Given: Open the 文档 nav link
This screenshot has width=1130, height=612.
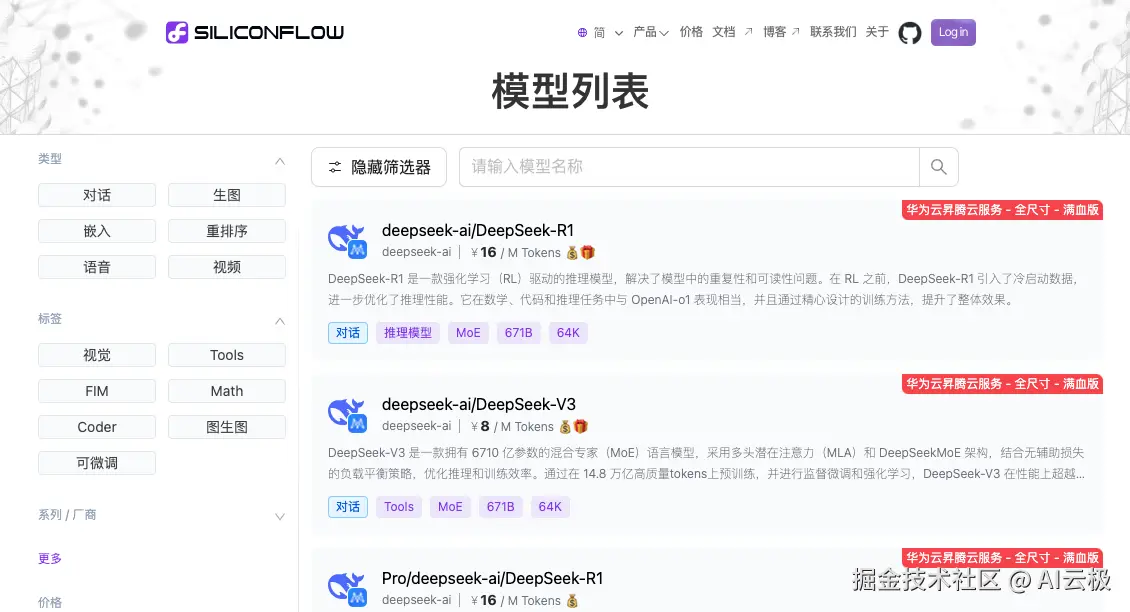Looking at the screenshot, I should coord(732,32).
